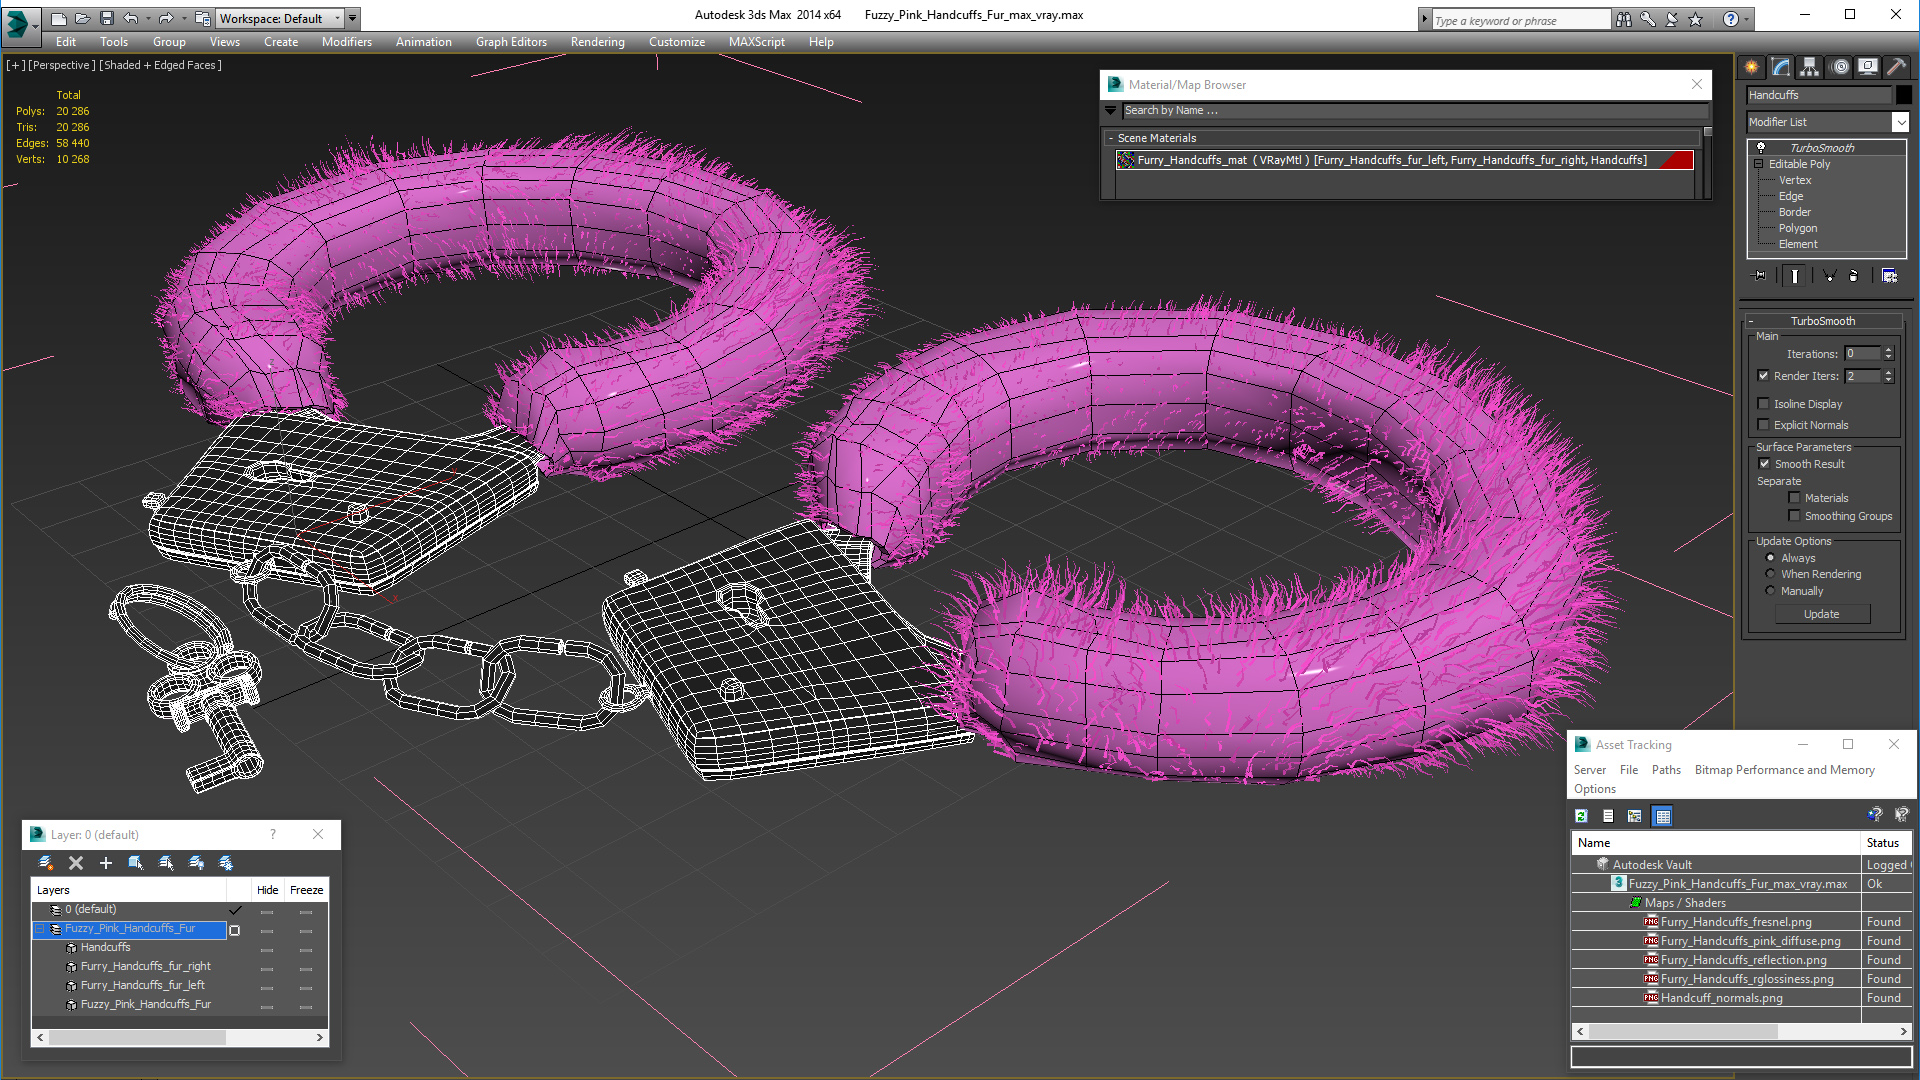Click Add Selected Objects plus icon in Layer dialog
The height and width of the screenshot is (1080, 1920).
coord(106,863)
